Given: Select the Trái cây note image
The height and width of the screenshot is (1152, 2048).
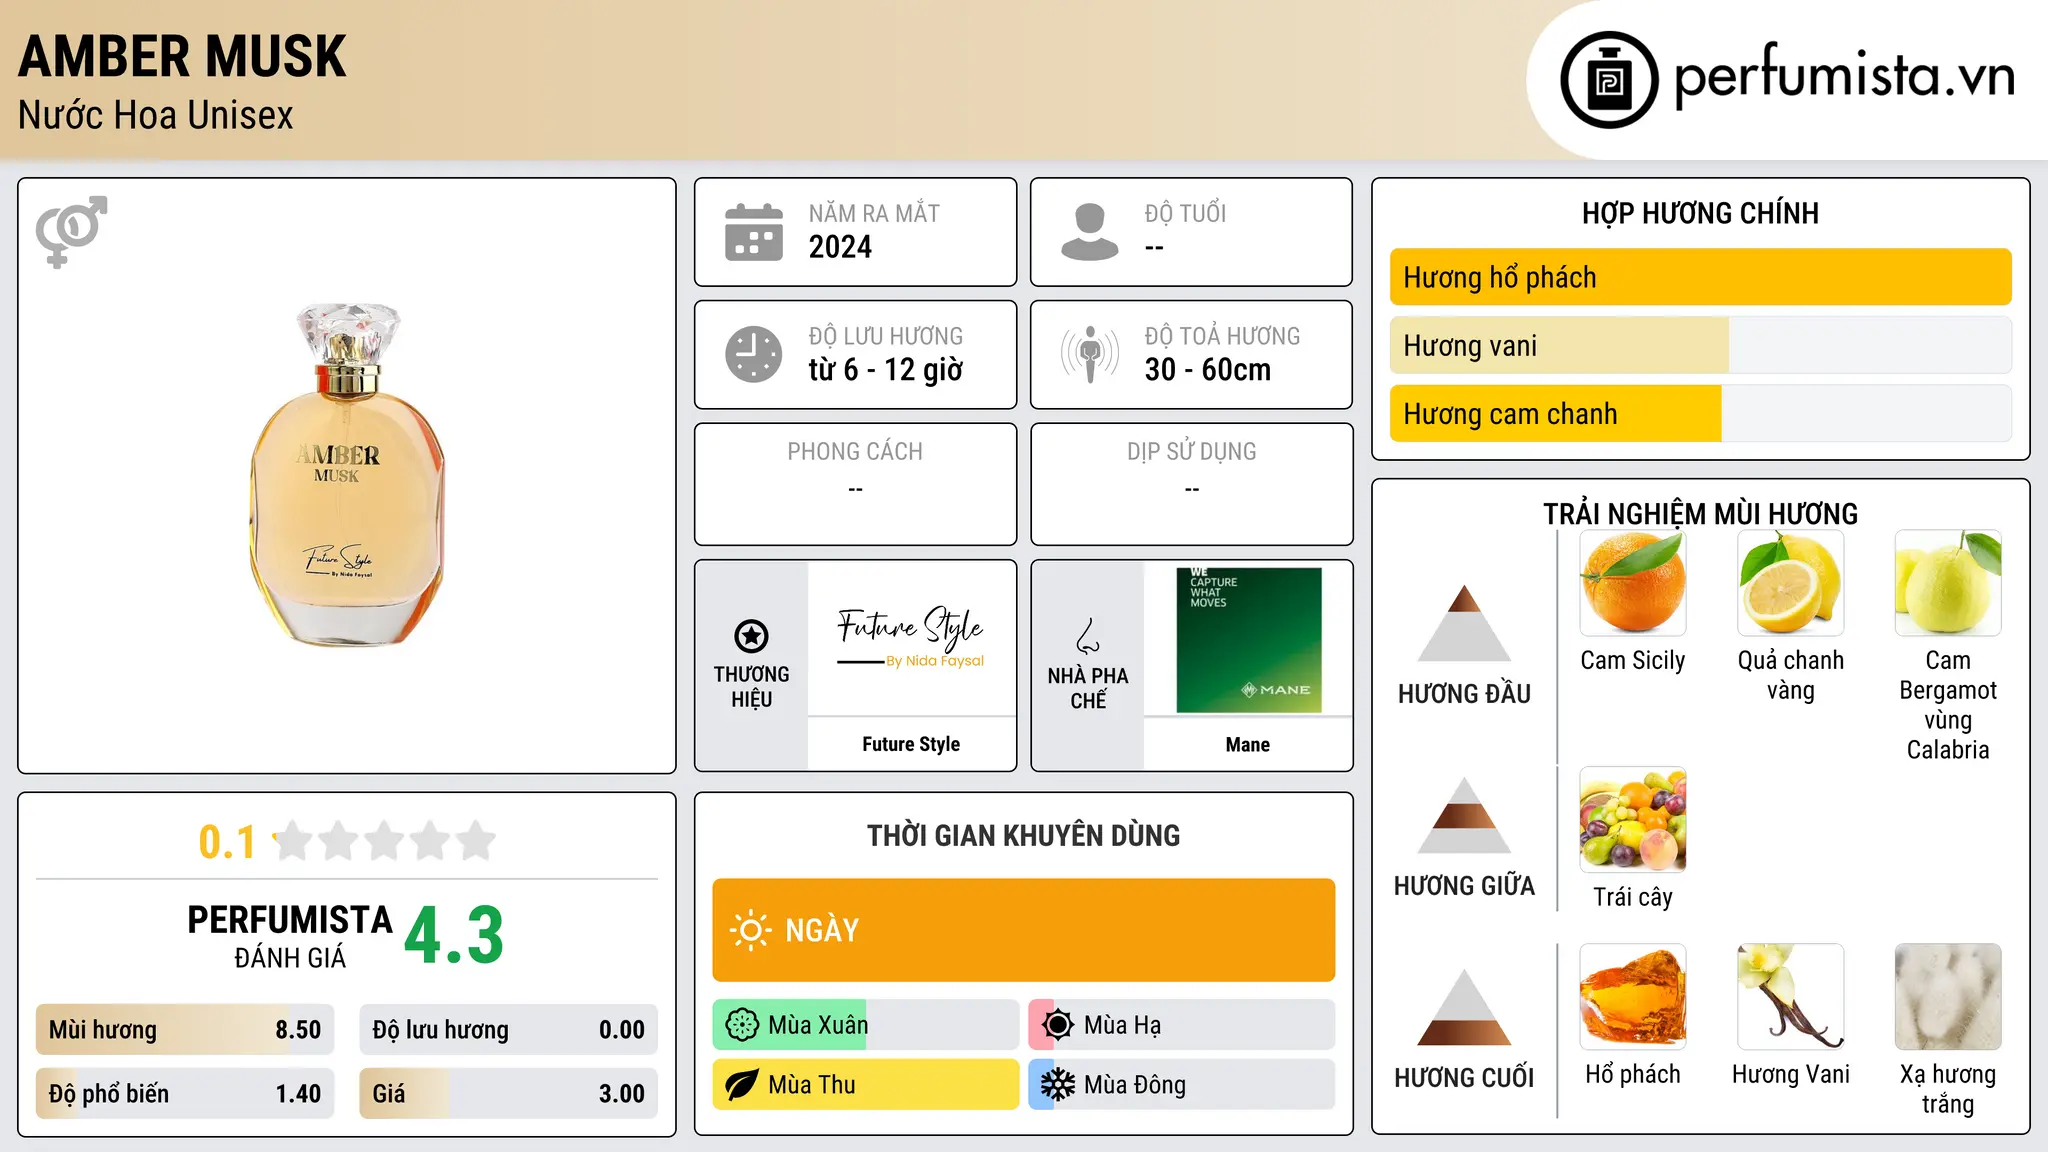Looking at the screenshot, I should [1633, 819].
